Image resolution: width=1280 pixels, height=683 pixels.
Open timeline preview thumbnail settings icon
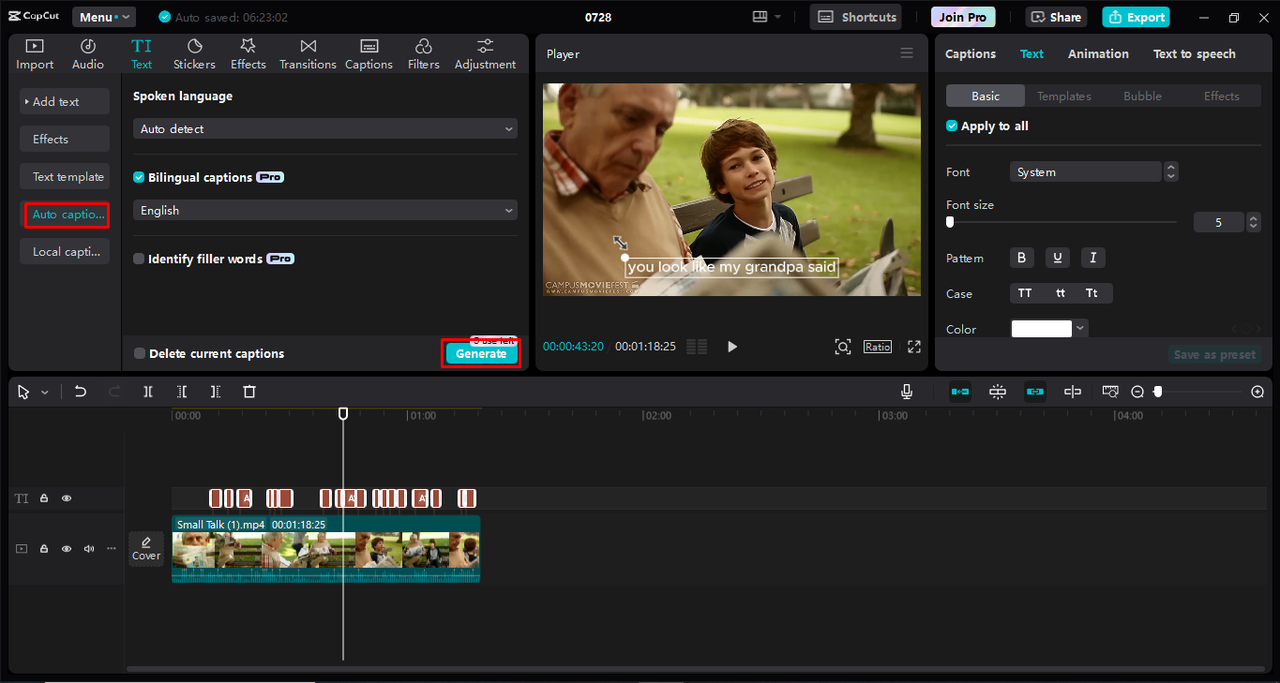click(x=1110, y=392)
